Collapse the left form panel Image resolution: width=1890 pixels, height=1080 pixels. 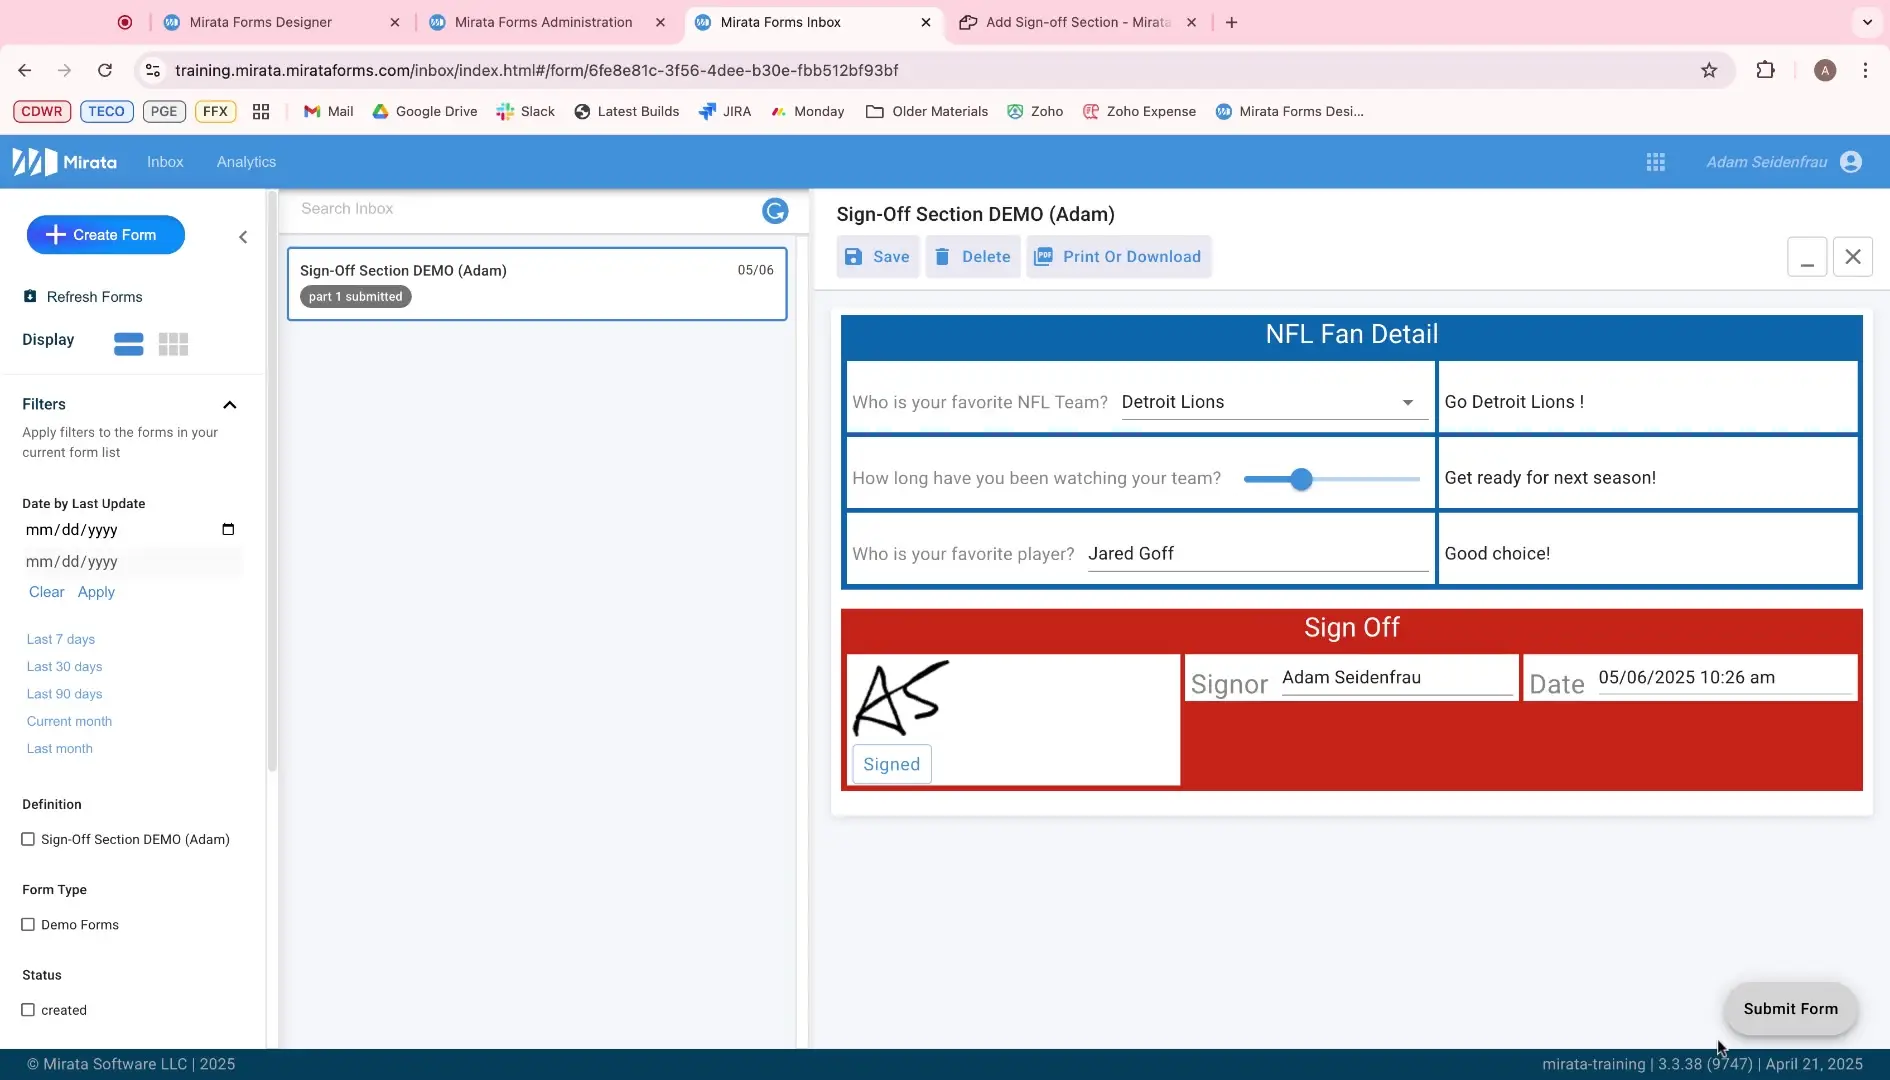click(242, 237)
